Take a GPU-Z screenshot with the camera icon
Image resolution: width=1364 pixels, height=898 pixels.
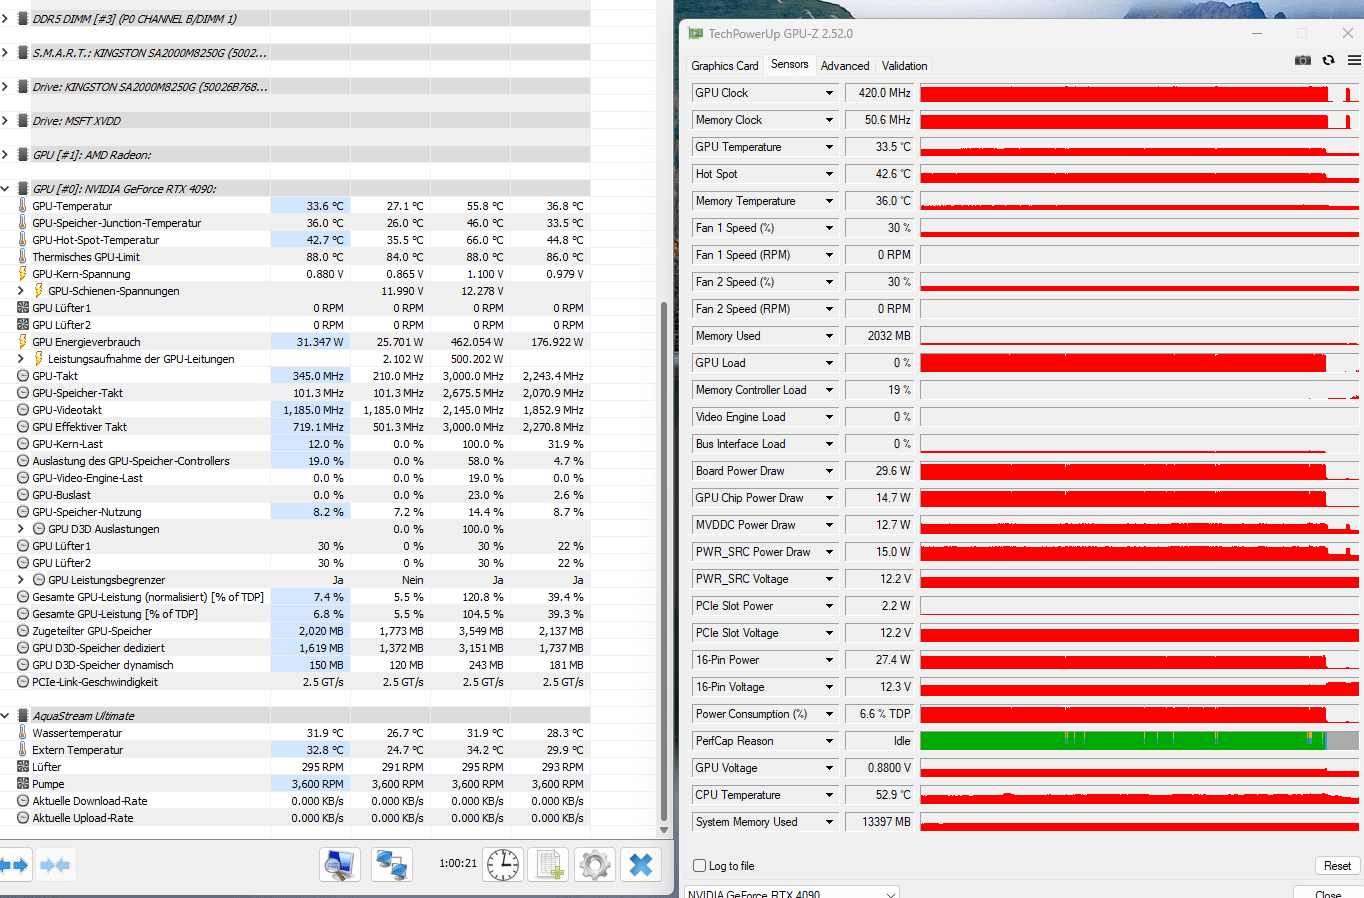[1302, 60]
